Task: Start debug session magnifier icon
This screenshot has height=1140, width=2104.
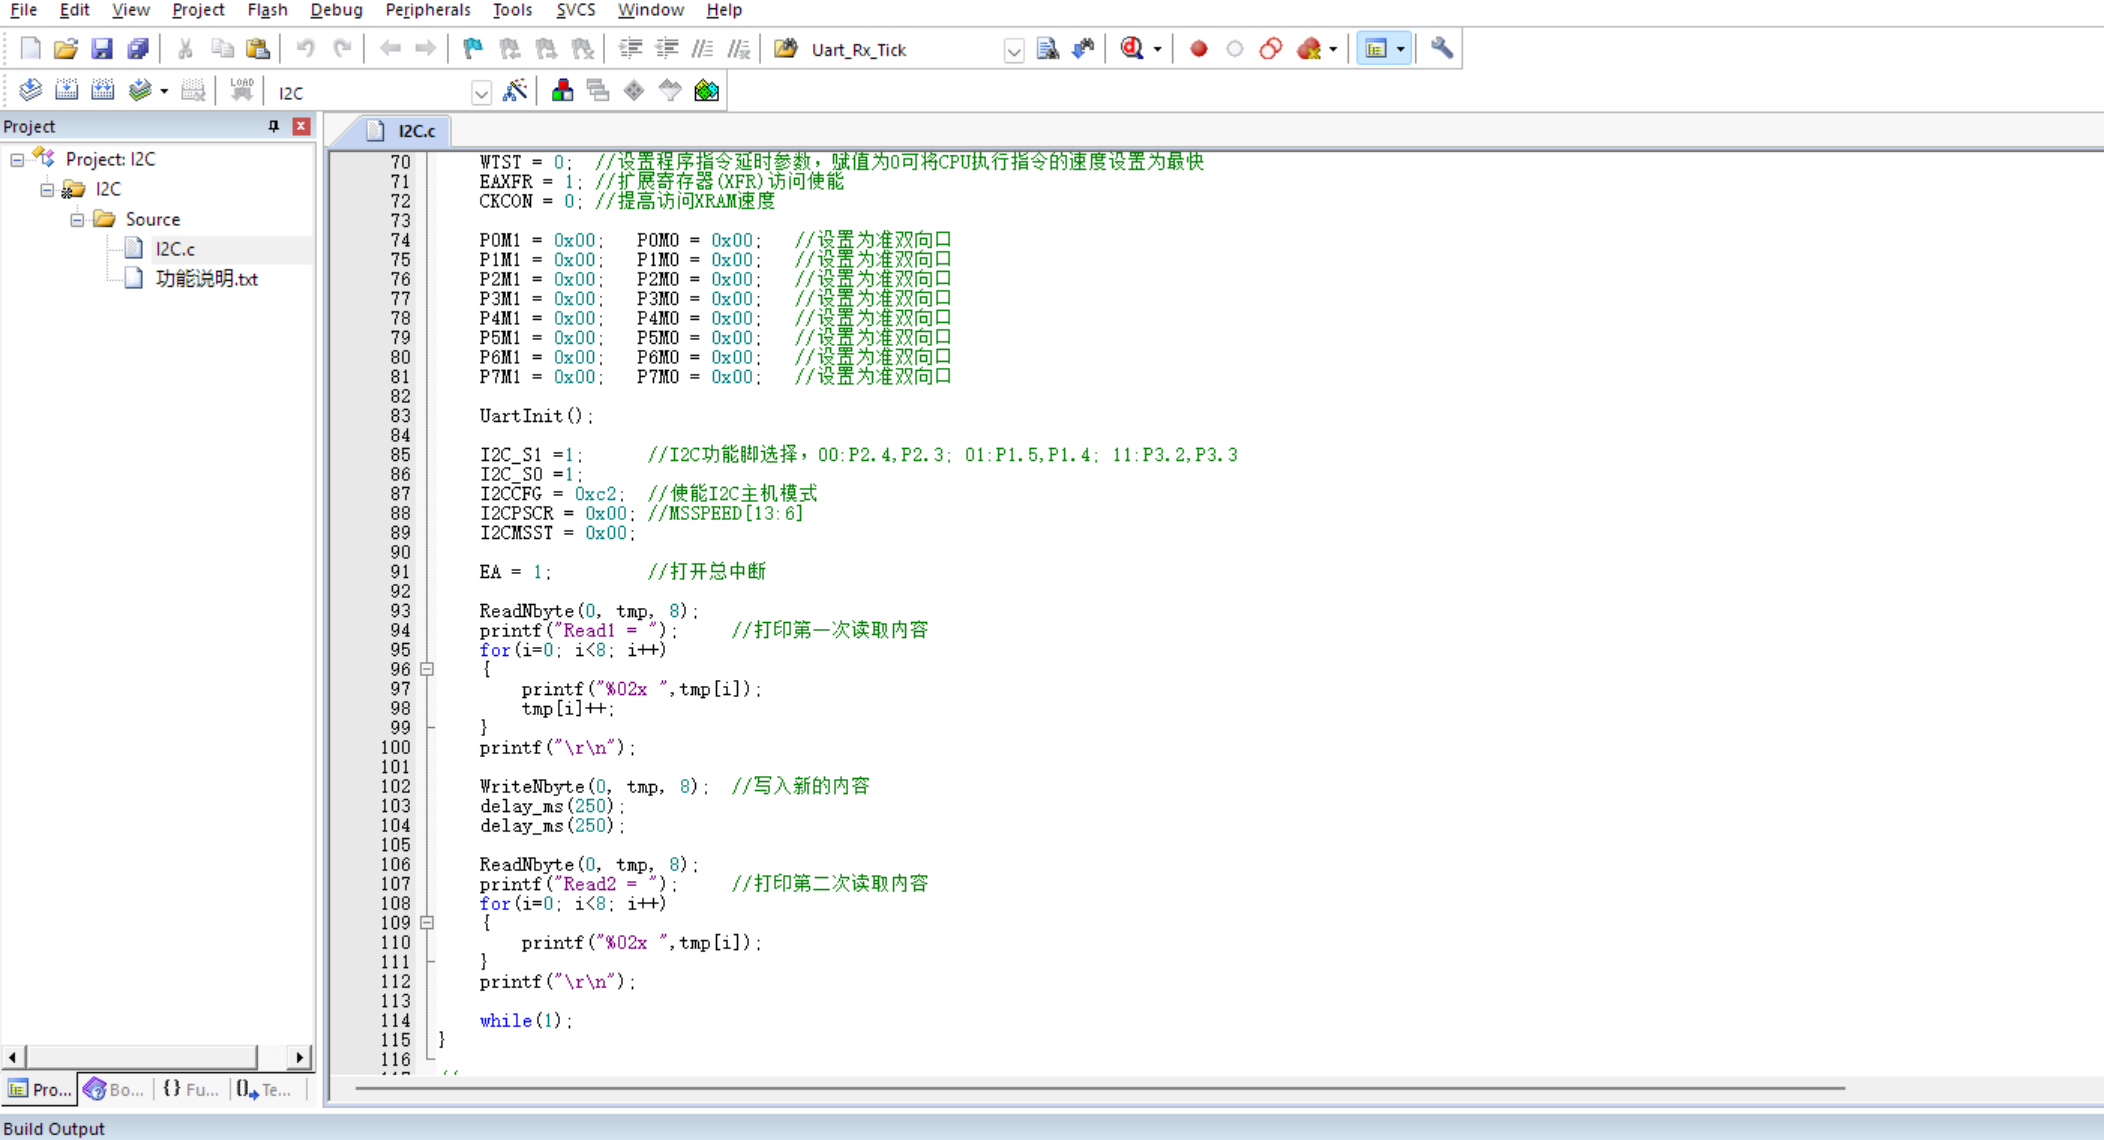Action: (1132, 49)
